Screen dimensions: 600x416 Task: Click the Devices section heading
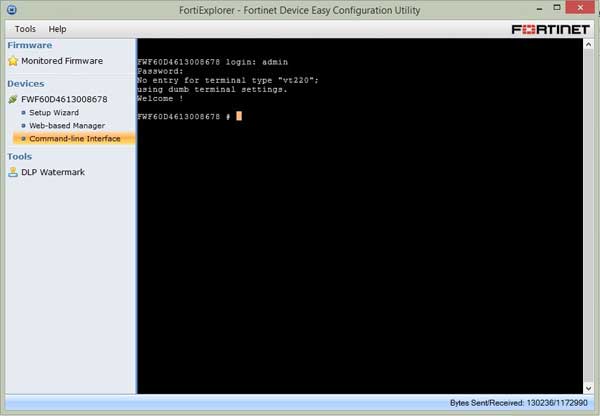[x=26, y=83]
